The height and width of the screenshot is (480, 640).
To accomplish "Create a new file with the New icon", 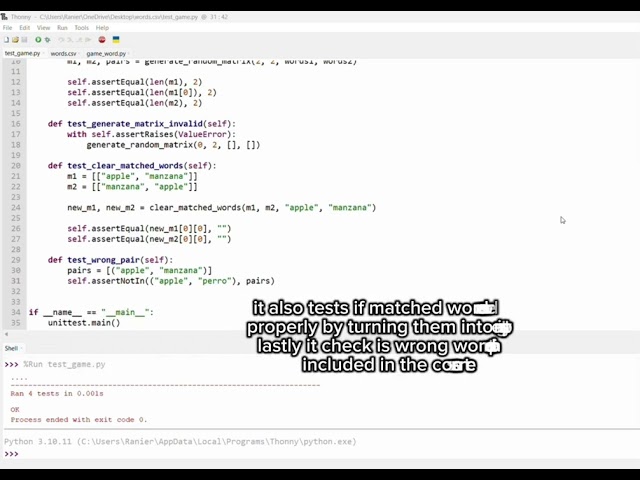I will [x=7, y=40].
